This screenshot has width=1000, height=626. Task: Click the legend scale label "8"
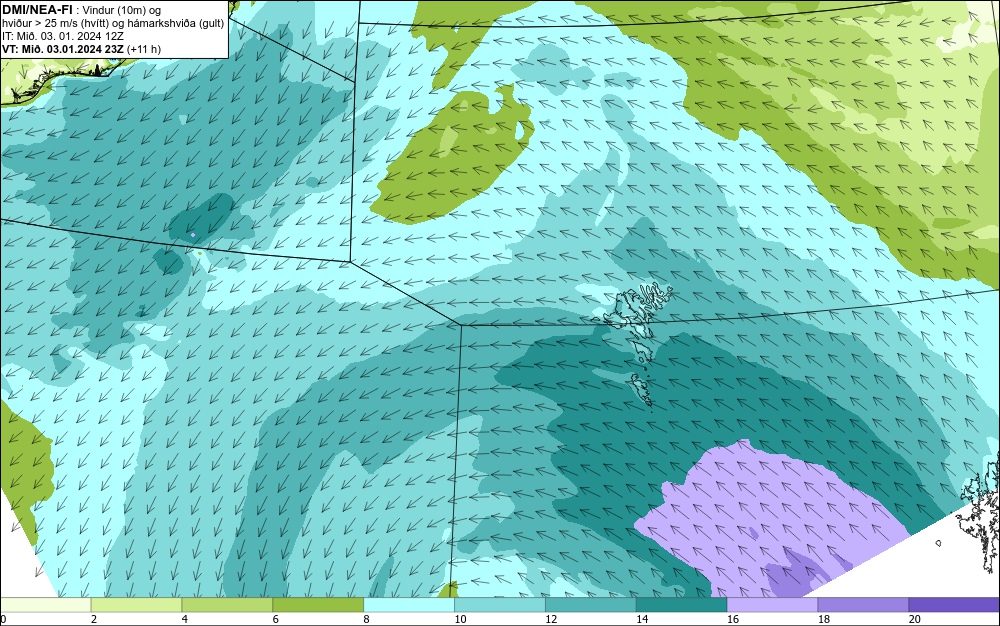366,619
